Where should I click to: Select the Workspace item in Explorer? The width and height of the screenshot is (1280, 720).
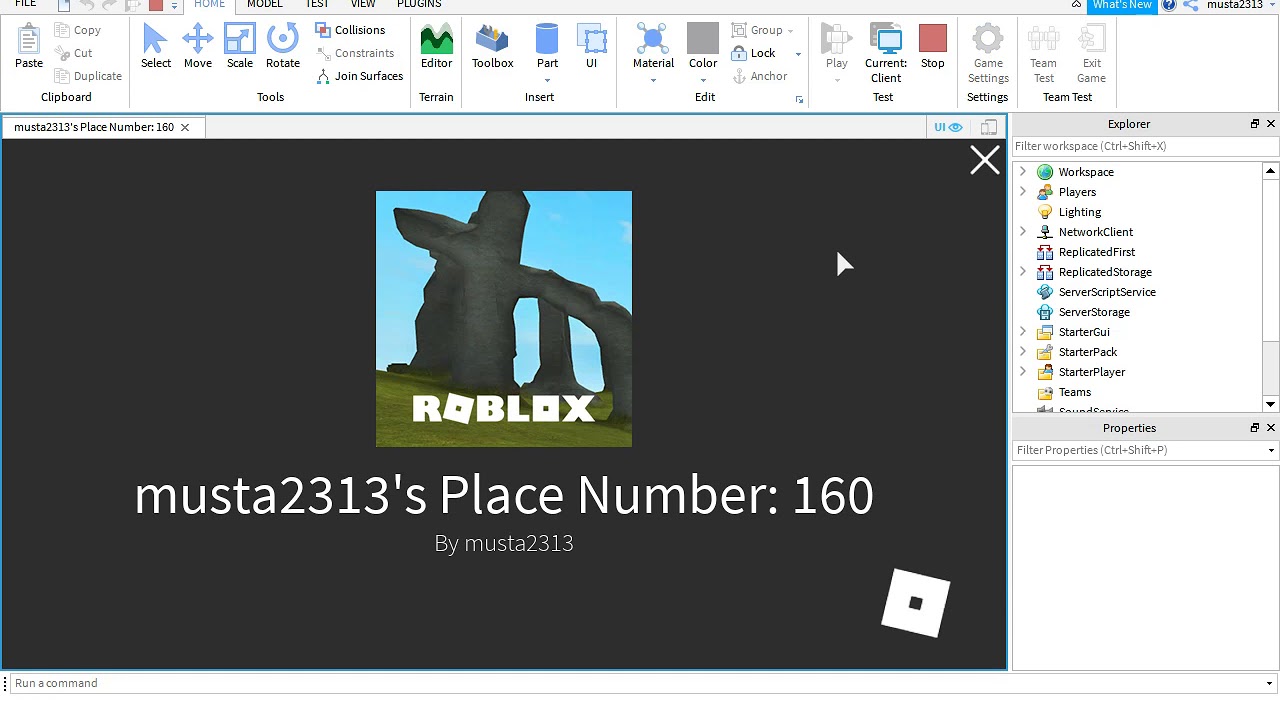tap(1086, 172)
